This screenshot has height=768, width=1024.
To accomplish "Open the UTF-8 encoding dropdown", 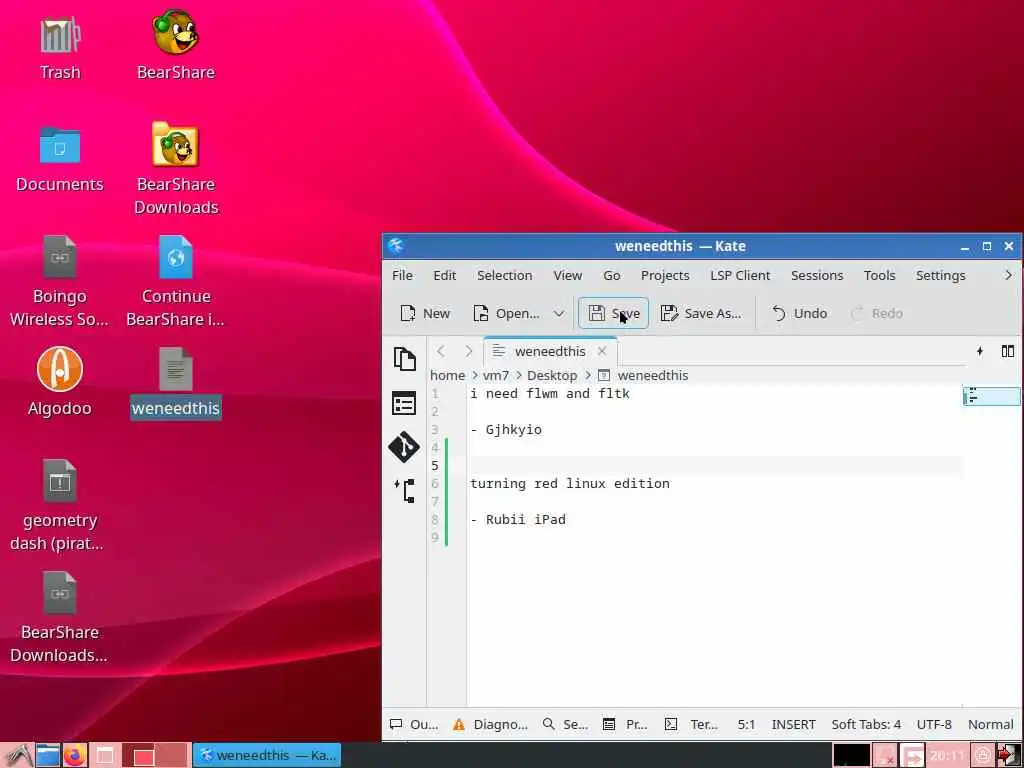I will coord(934,724).
